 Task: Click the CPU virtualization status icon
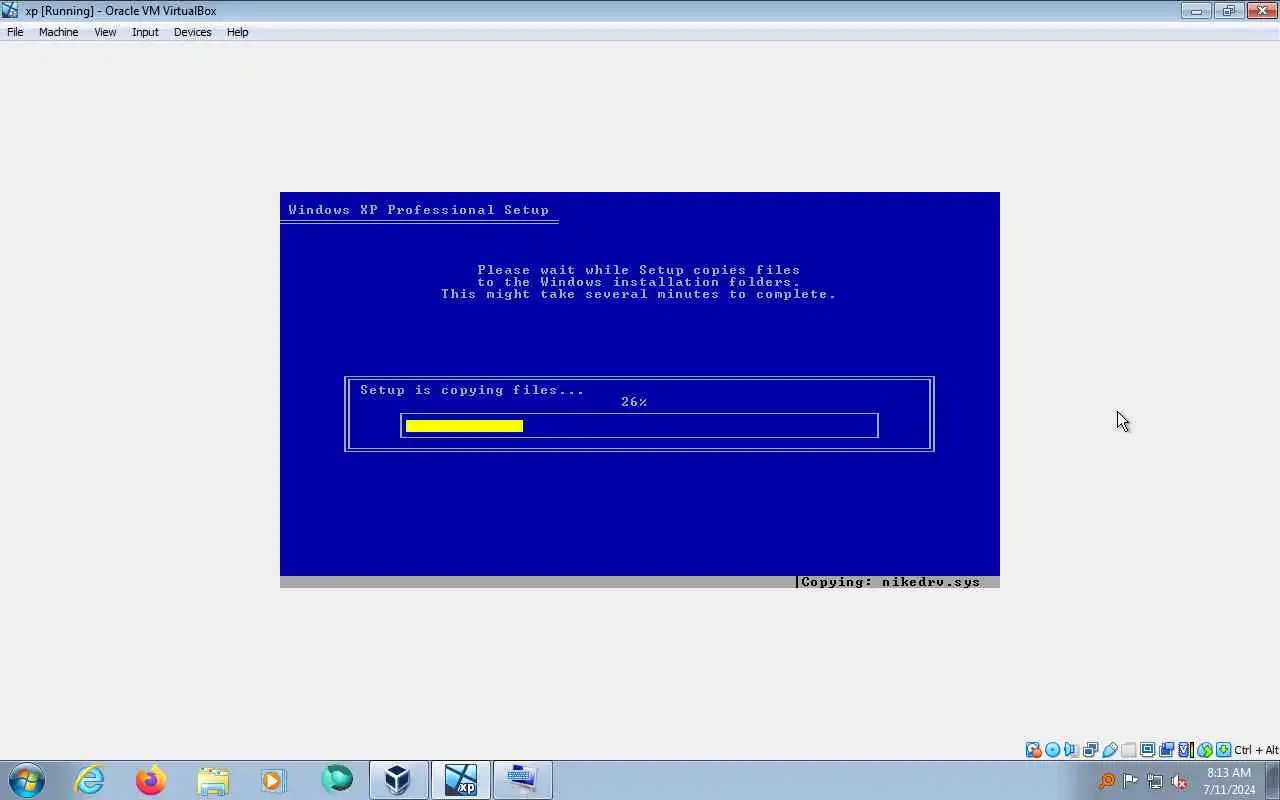point(1186,750)
